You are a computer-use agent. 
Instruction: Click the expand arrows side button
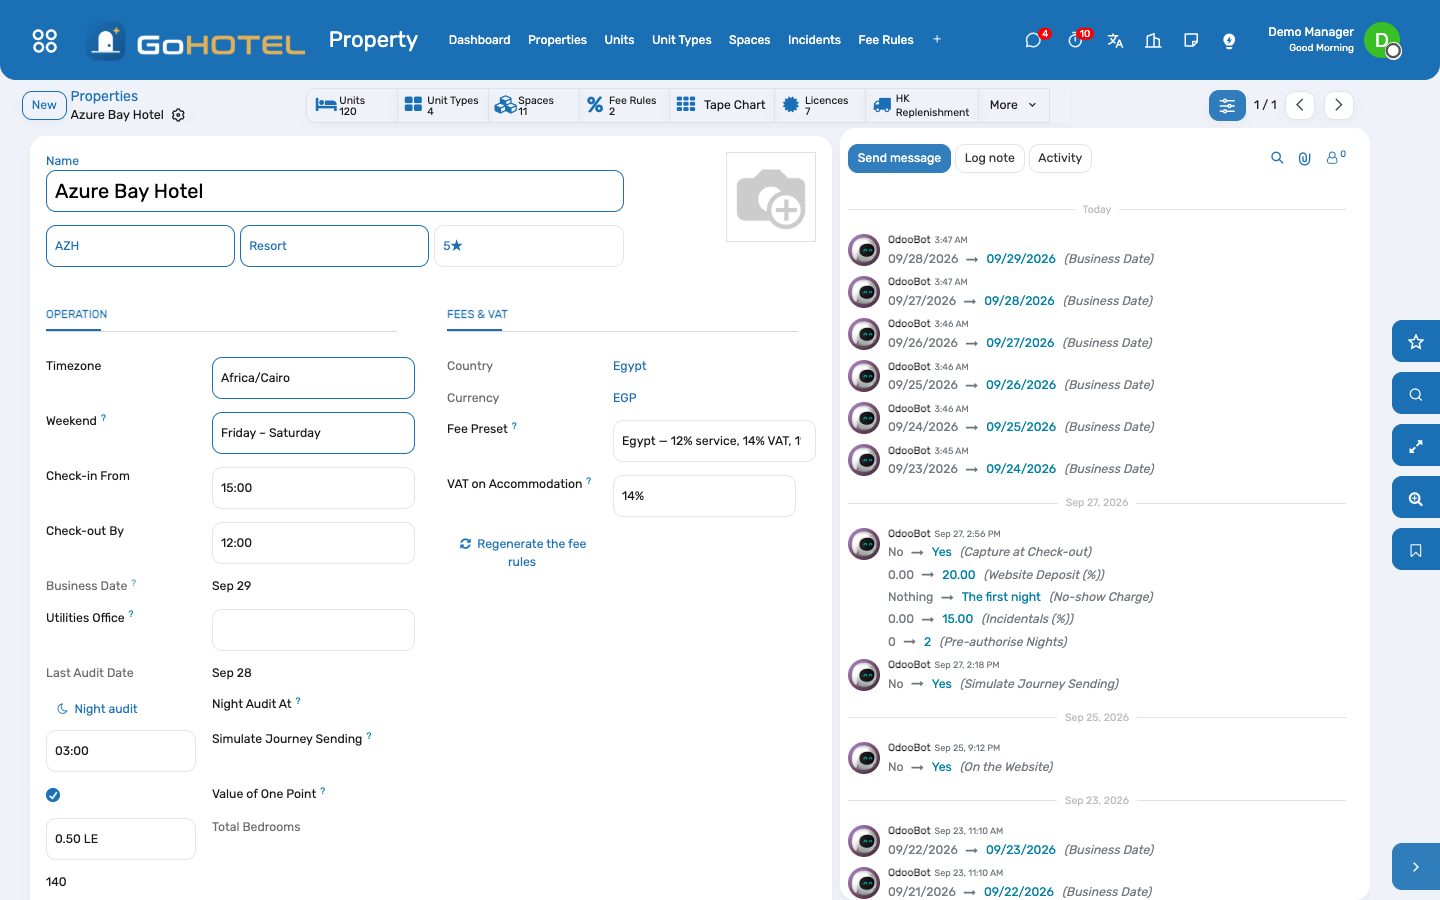1416,446
